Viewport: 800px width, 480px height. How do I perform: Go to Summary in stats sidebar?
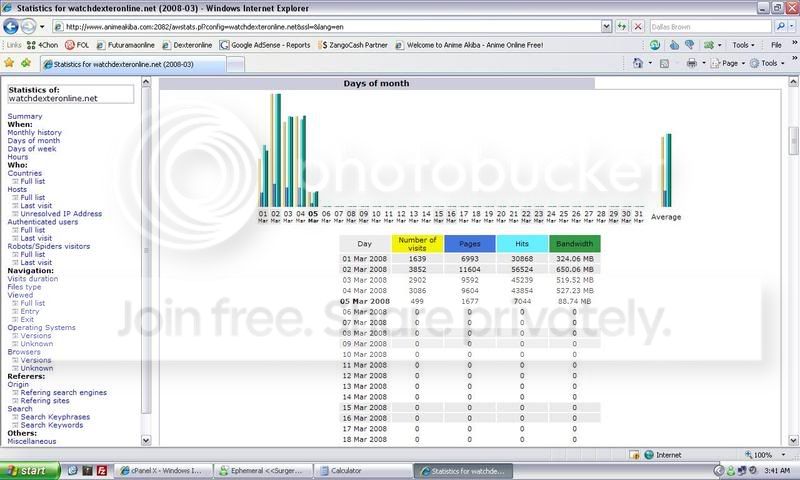[x=24, y=116]
